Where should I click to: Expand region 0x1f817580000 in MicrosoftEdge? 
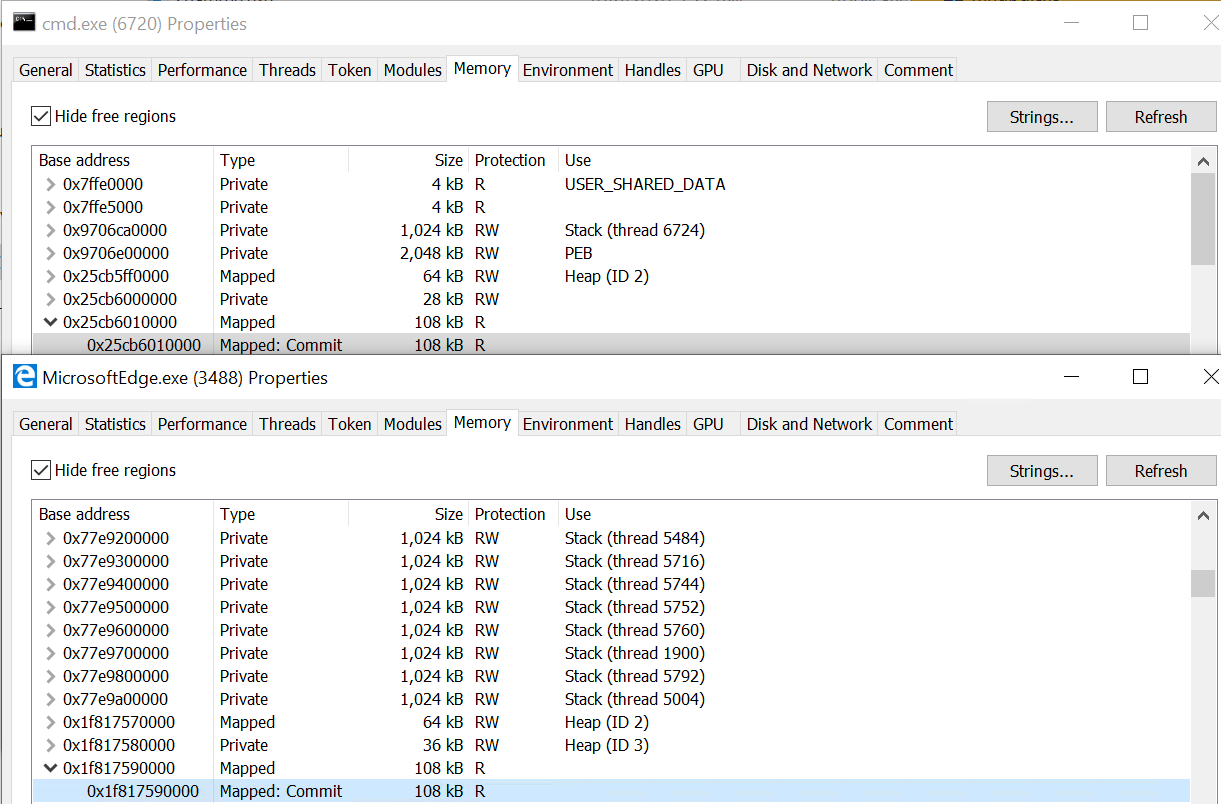(x=51, y=745)
